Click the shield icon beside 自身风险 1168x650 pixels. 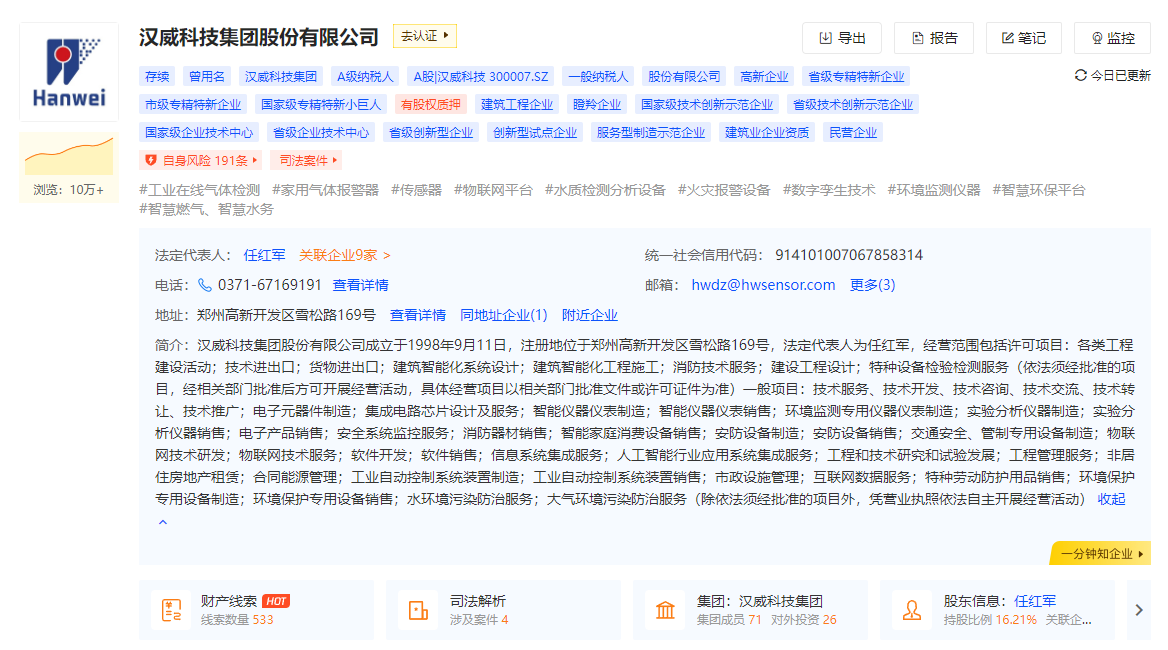tap(151, 160)
